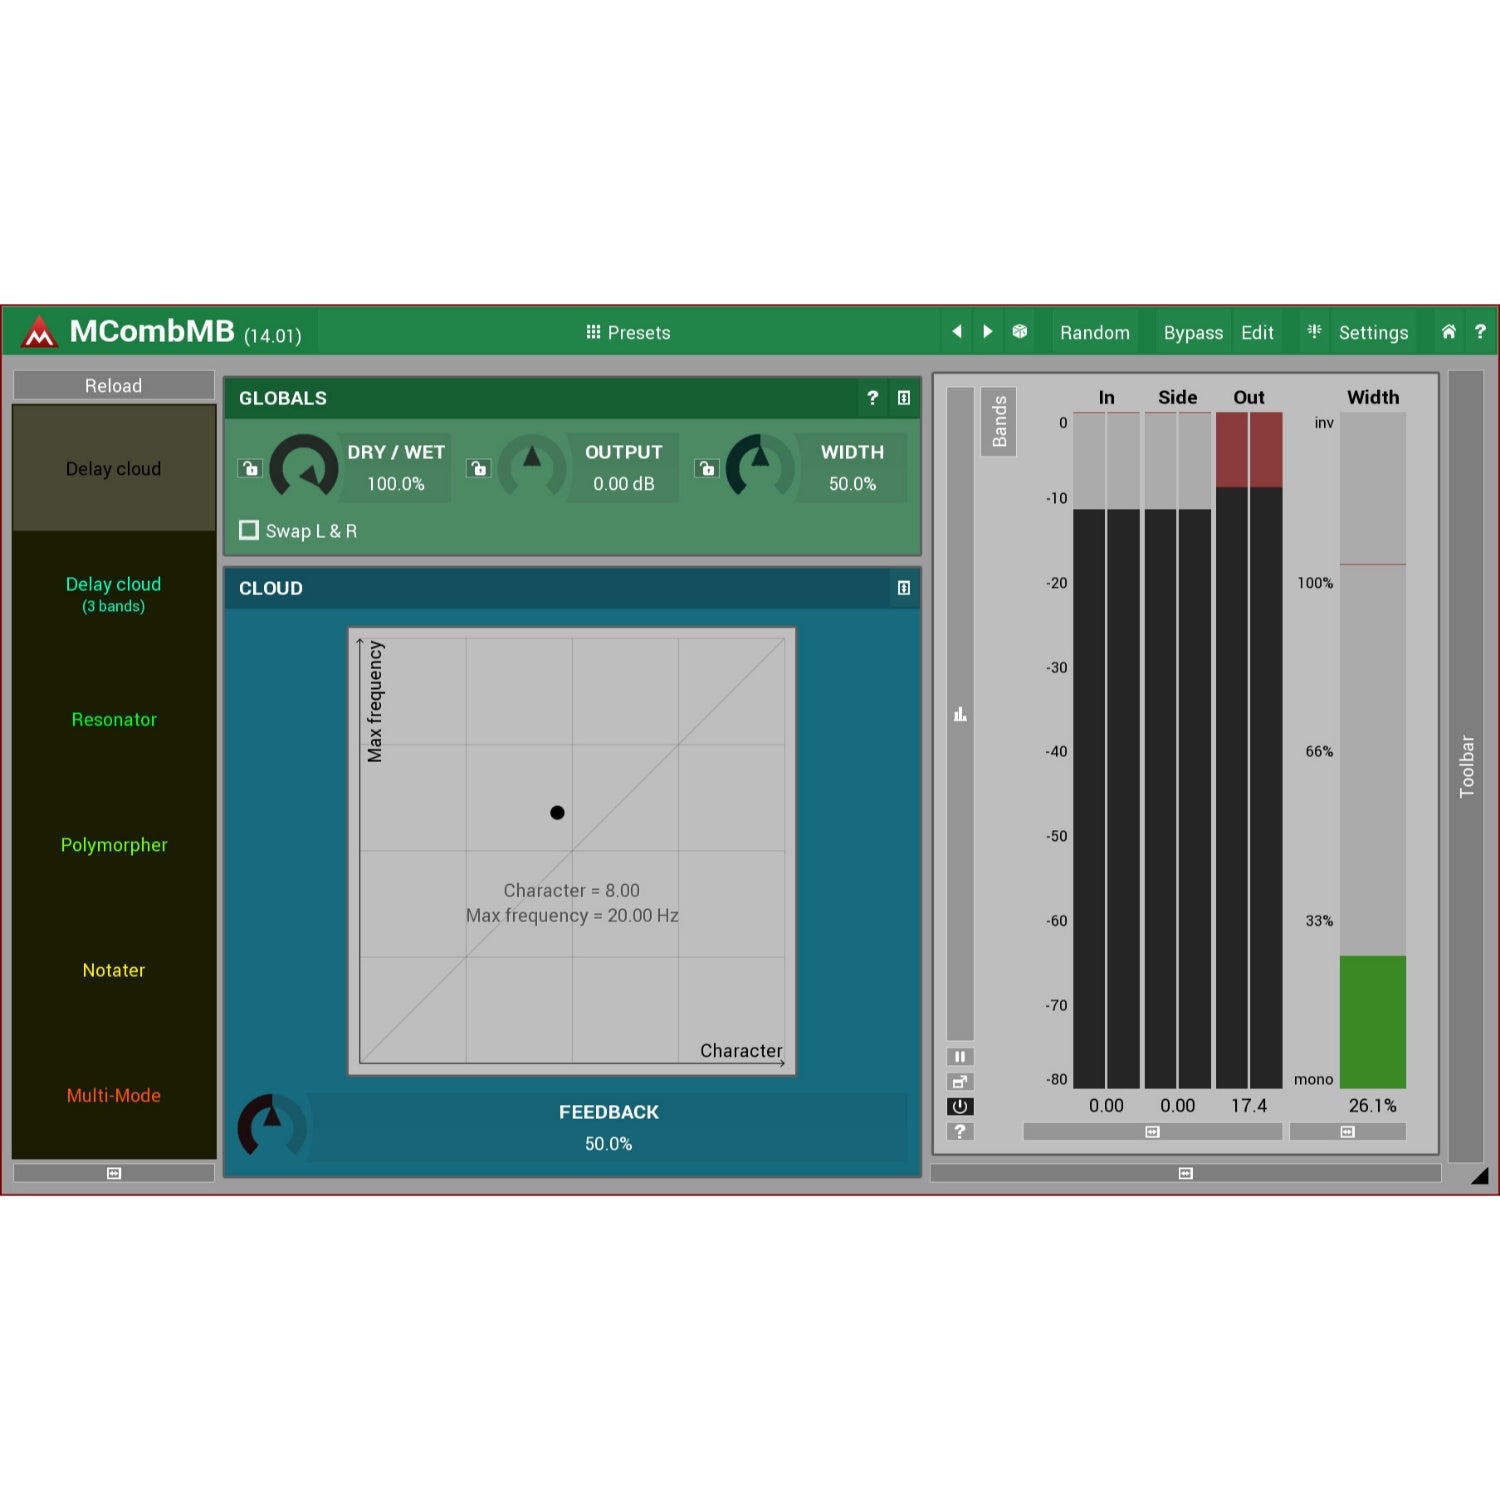Click the Random button
This screenshot has height=1500, width=1500.
coord(1095,332)
